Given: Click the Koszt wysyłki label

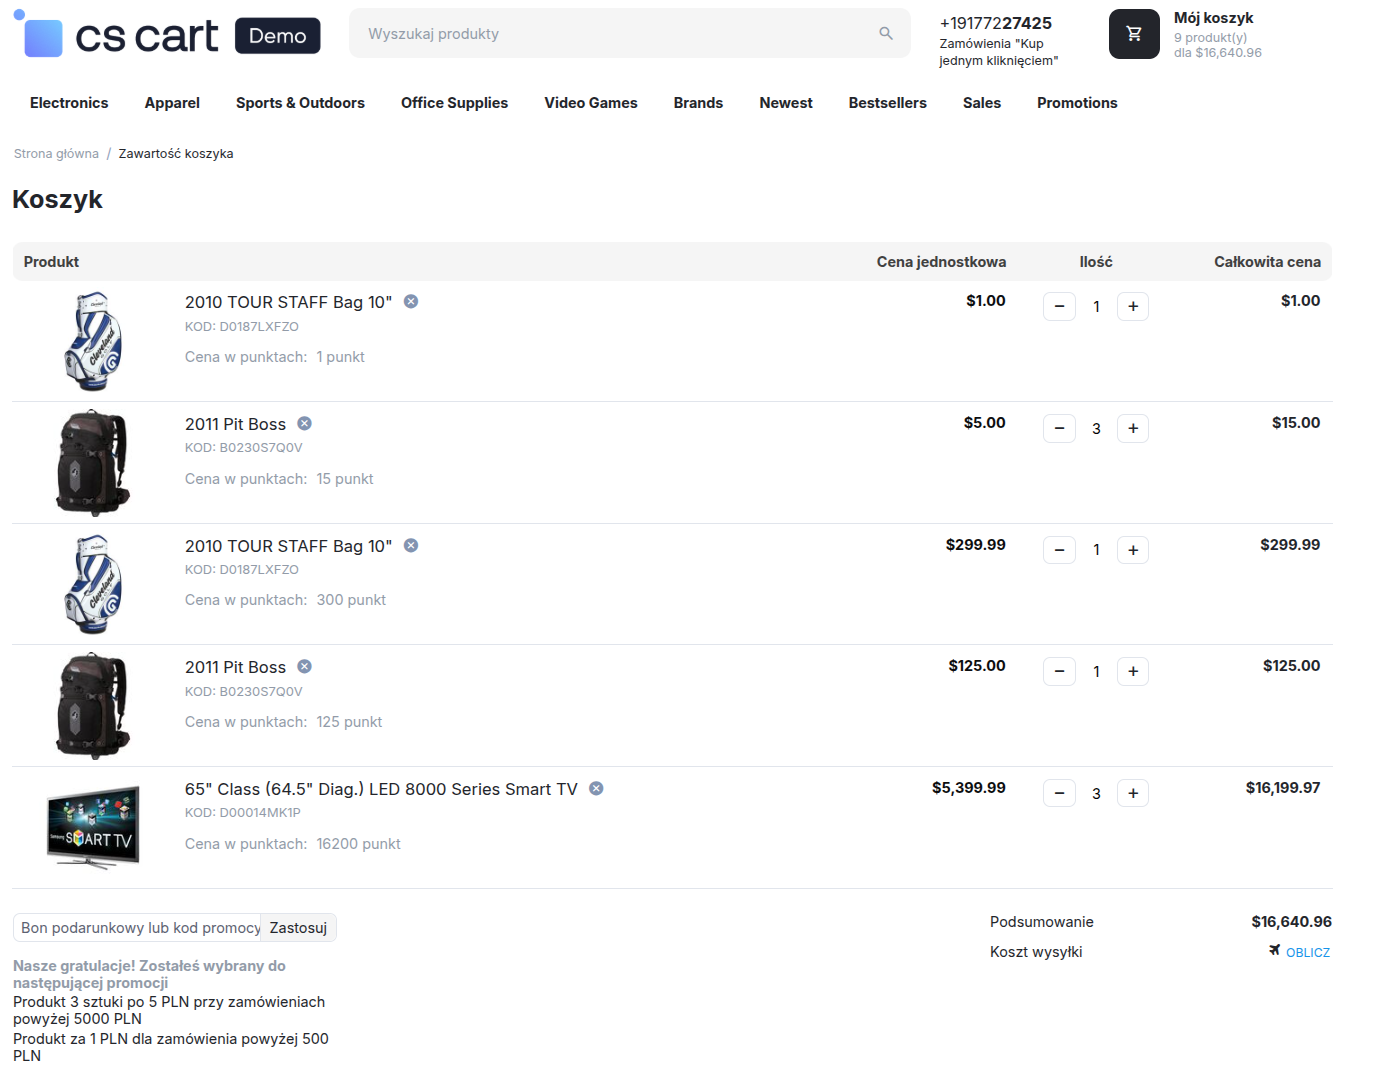Looking at the screenshot, I should [1036, 952].
